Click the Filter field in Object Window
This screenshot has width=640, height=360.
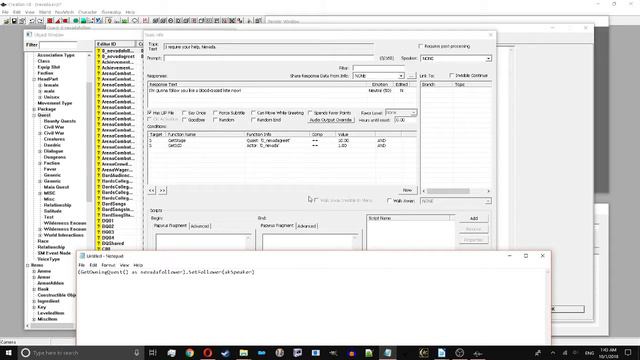tap(58, 45)
